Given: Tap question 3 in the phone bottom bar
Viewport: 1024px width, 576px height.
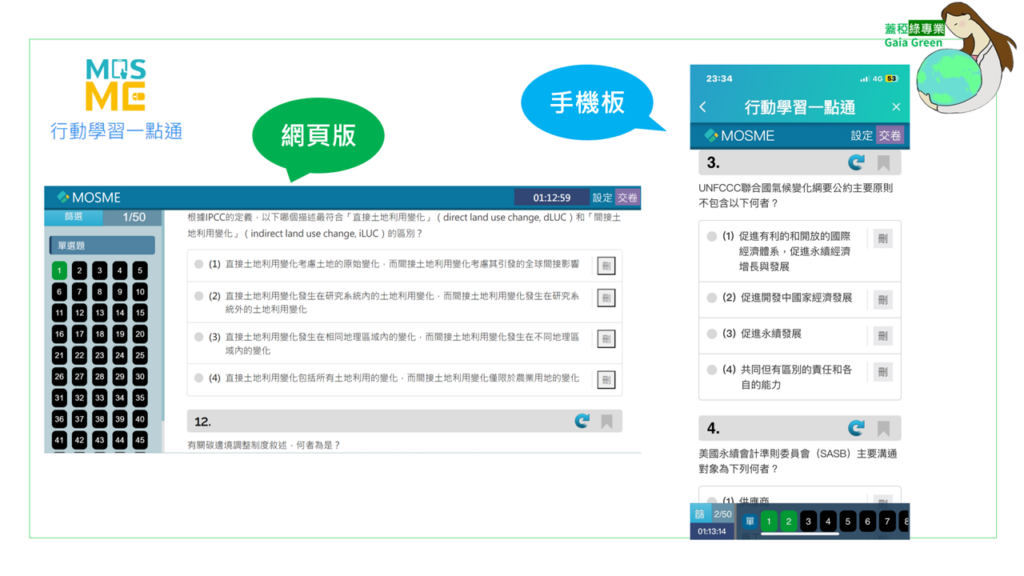Looking at the screenshot, I should point(808,521).
